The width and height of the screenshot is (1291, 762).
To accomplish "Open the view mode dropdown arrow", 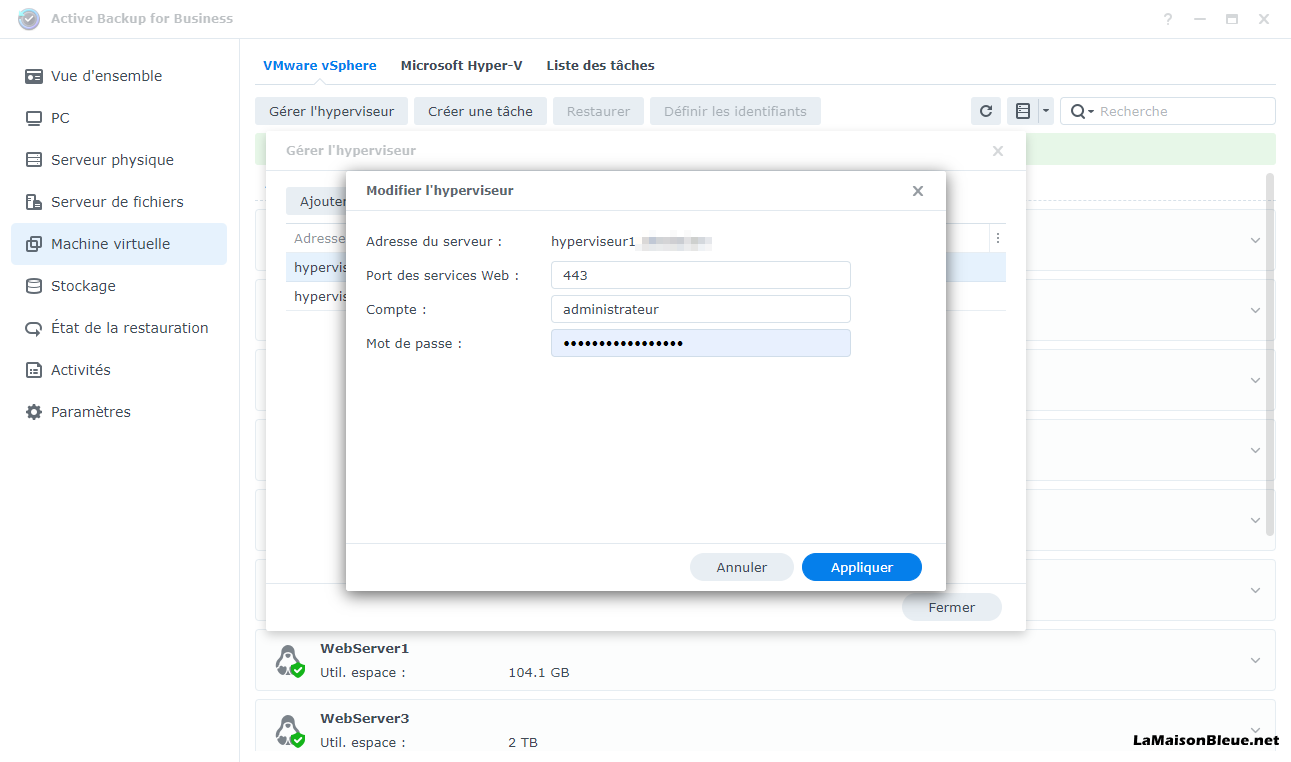I will pos(1045,111).
